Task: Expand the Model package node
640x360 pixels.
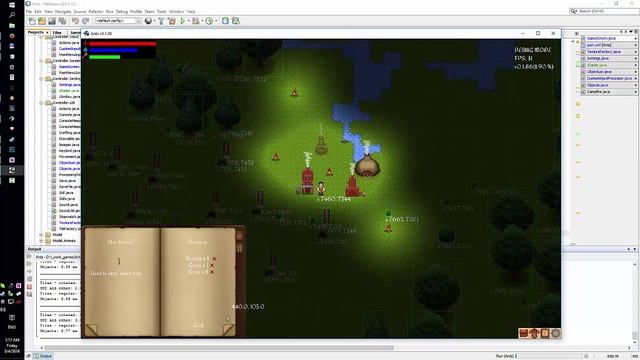Action: [41, 235]
